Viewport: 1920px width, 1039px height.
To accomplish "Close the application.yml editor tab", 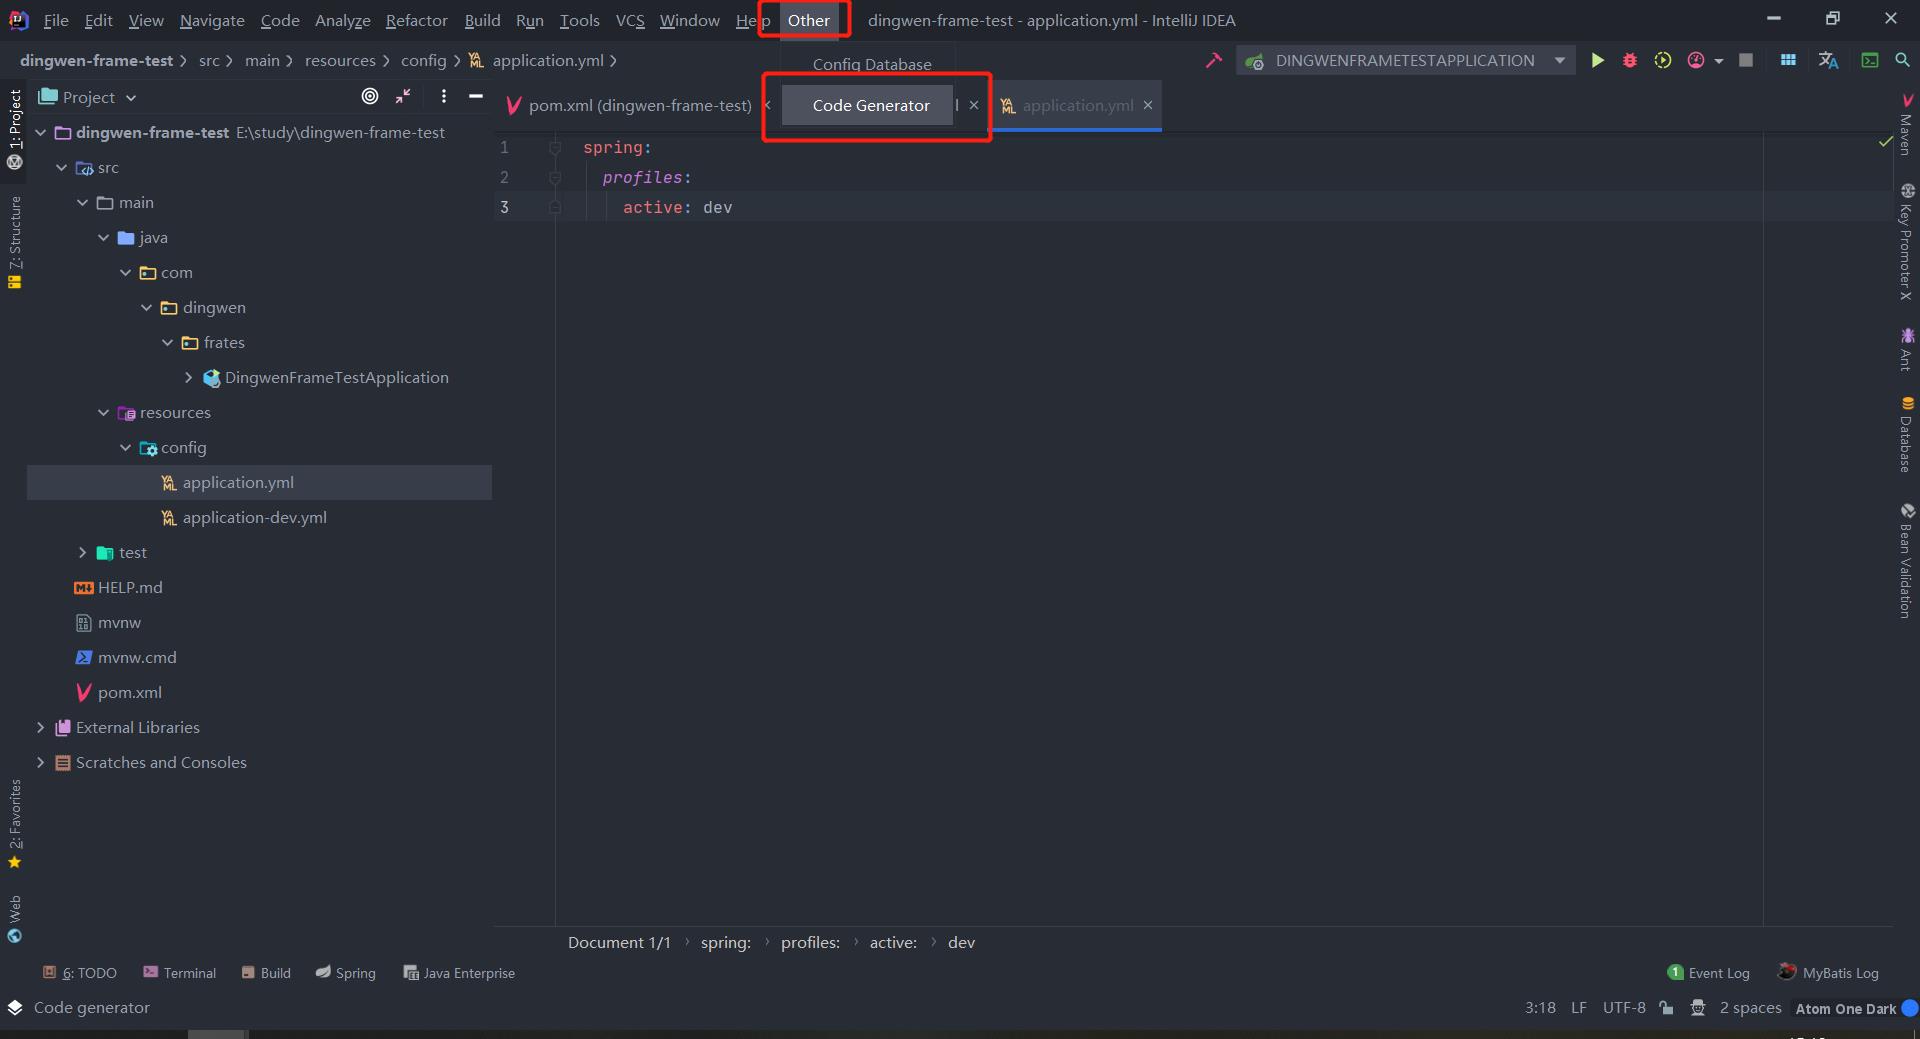I will pyautogui.click(x=1148, y=105).
